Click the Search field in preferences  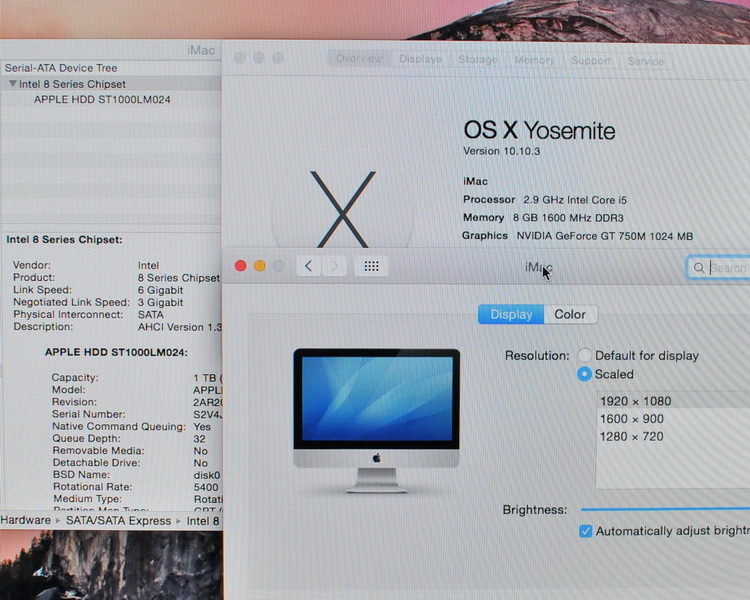pyautogui.click(x=718, y=267)
